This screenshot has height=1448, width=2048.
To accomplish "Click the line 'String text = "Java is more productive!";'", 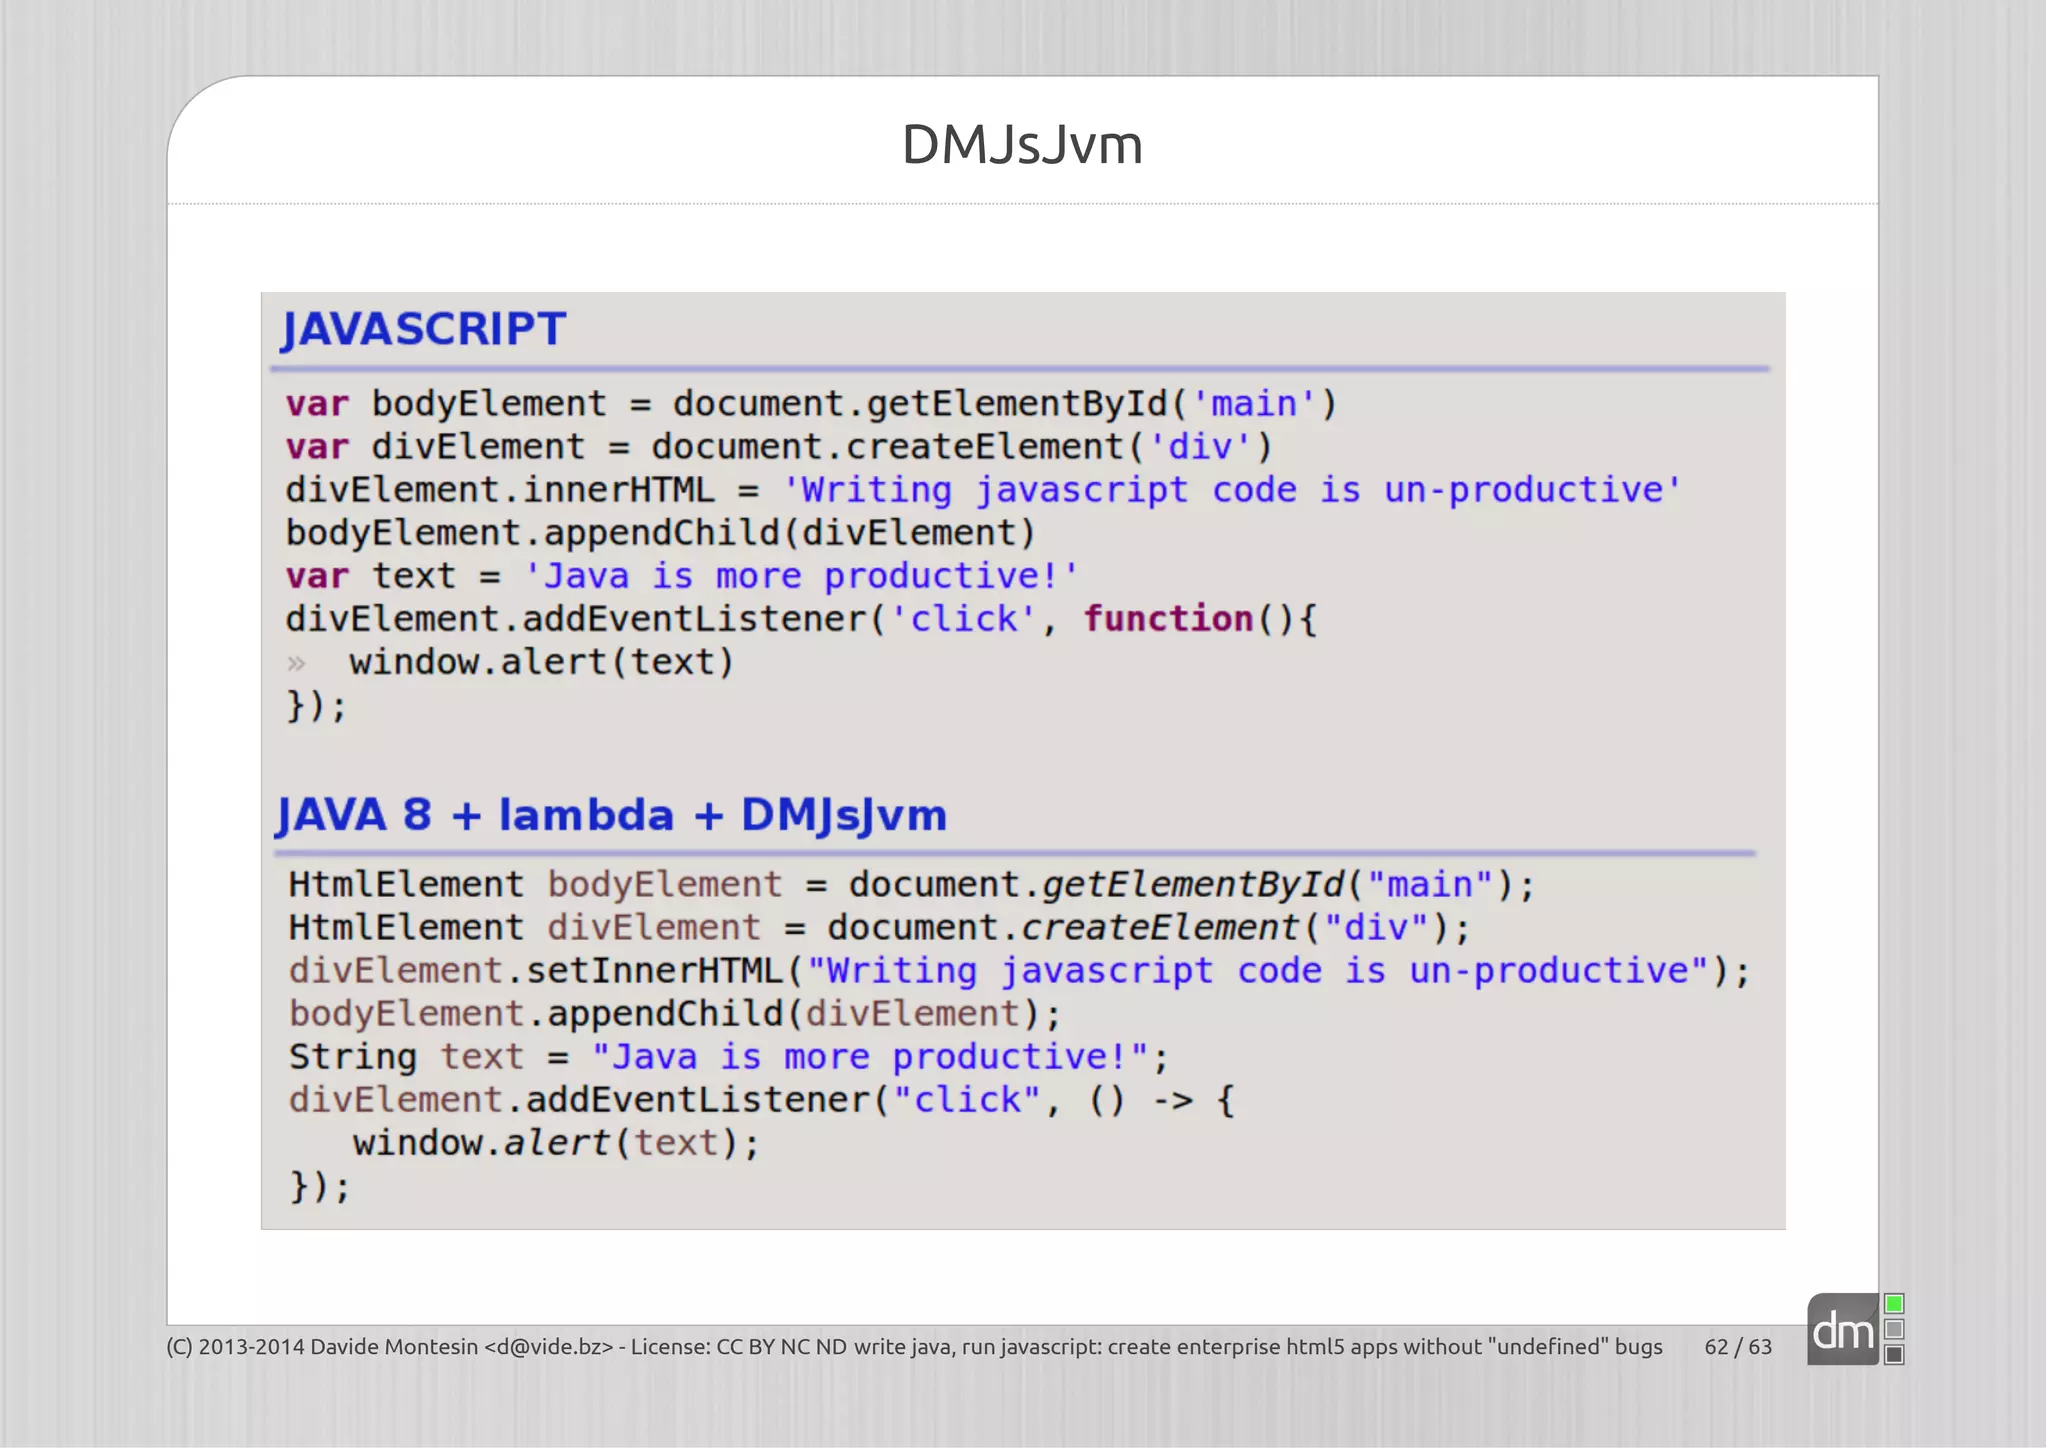I will tap(729, 1057).
